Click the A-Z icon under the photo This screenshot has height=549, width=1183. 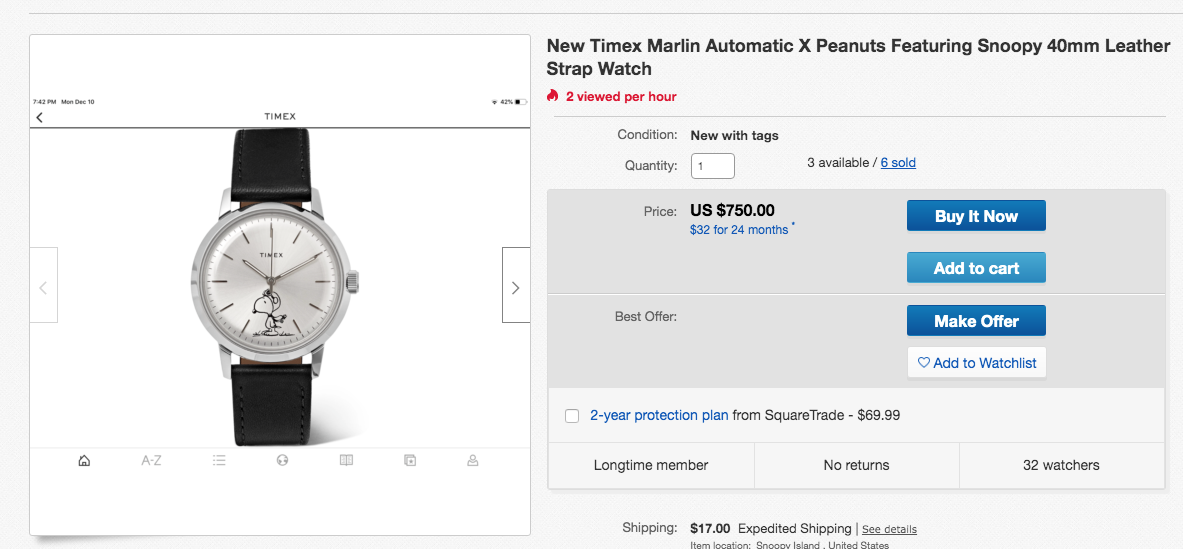pos(151,461)
